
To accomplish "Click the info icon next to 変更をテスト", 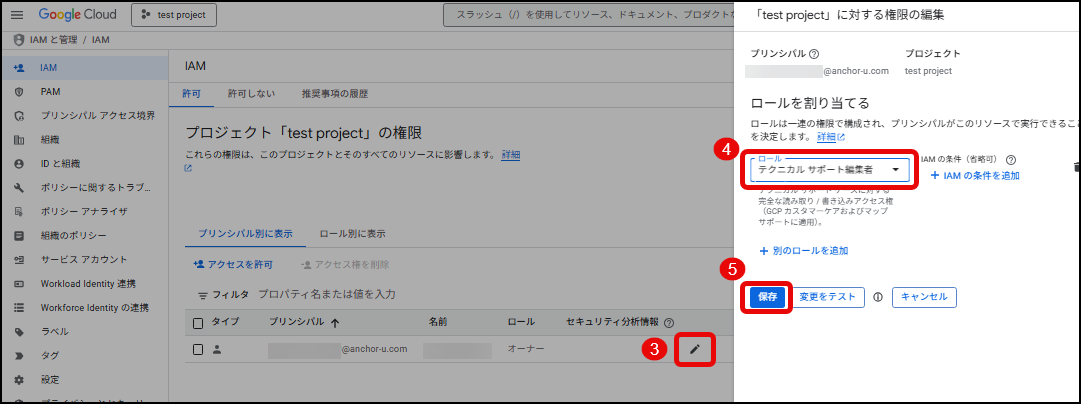I will point(878,297).
